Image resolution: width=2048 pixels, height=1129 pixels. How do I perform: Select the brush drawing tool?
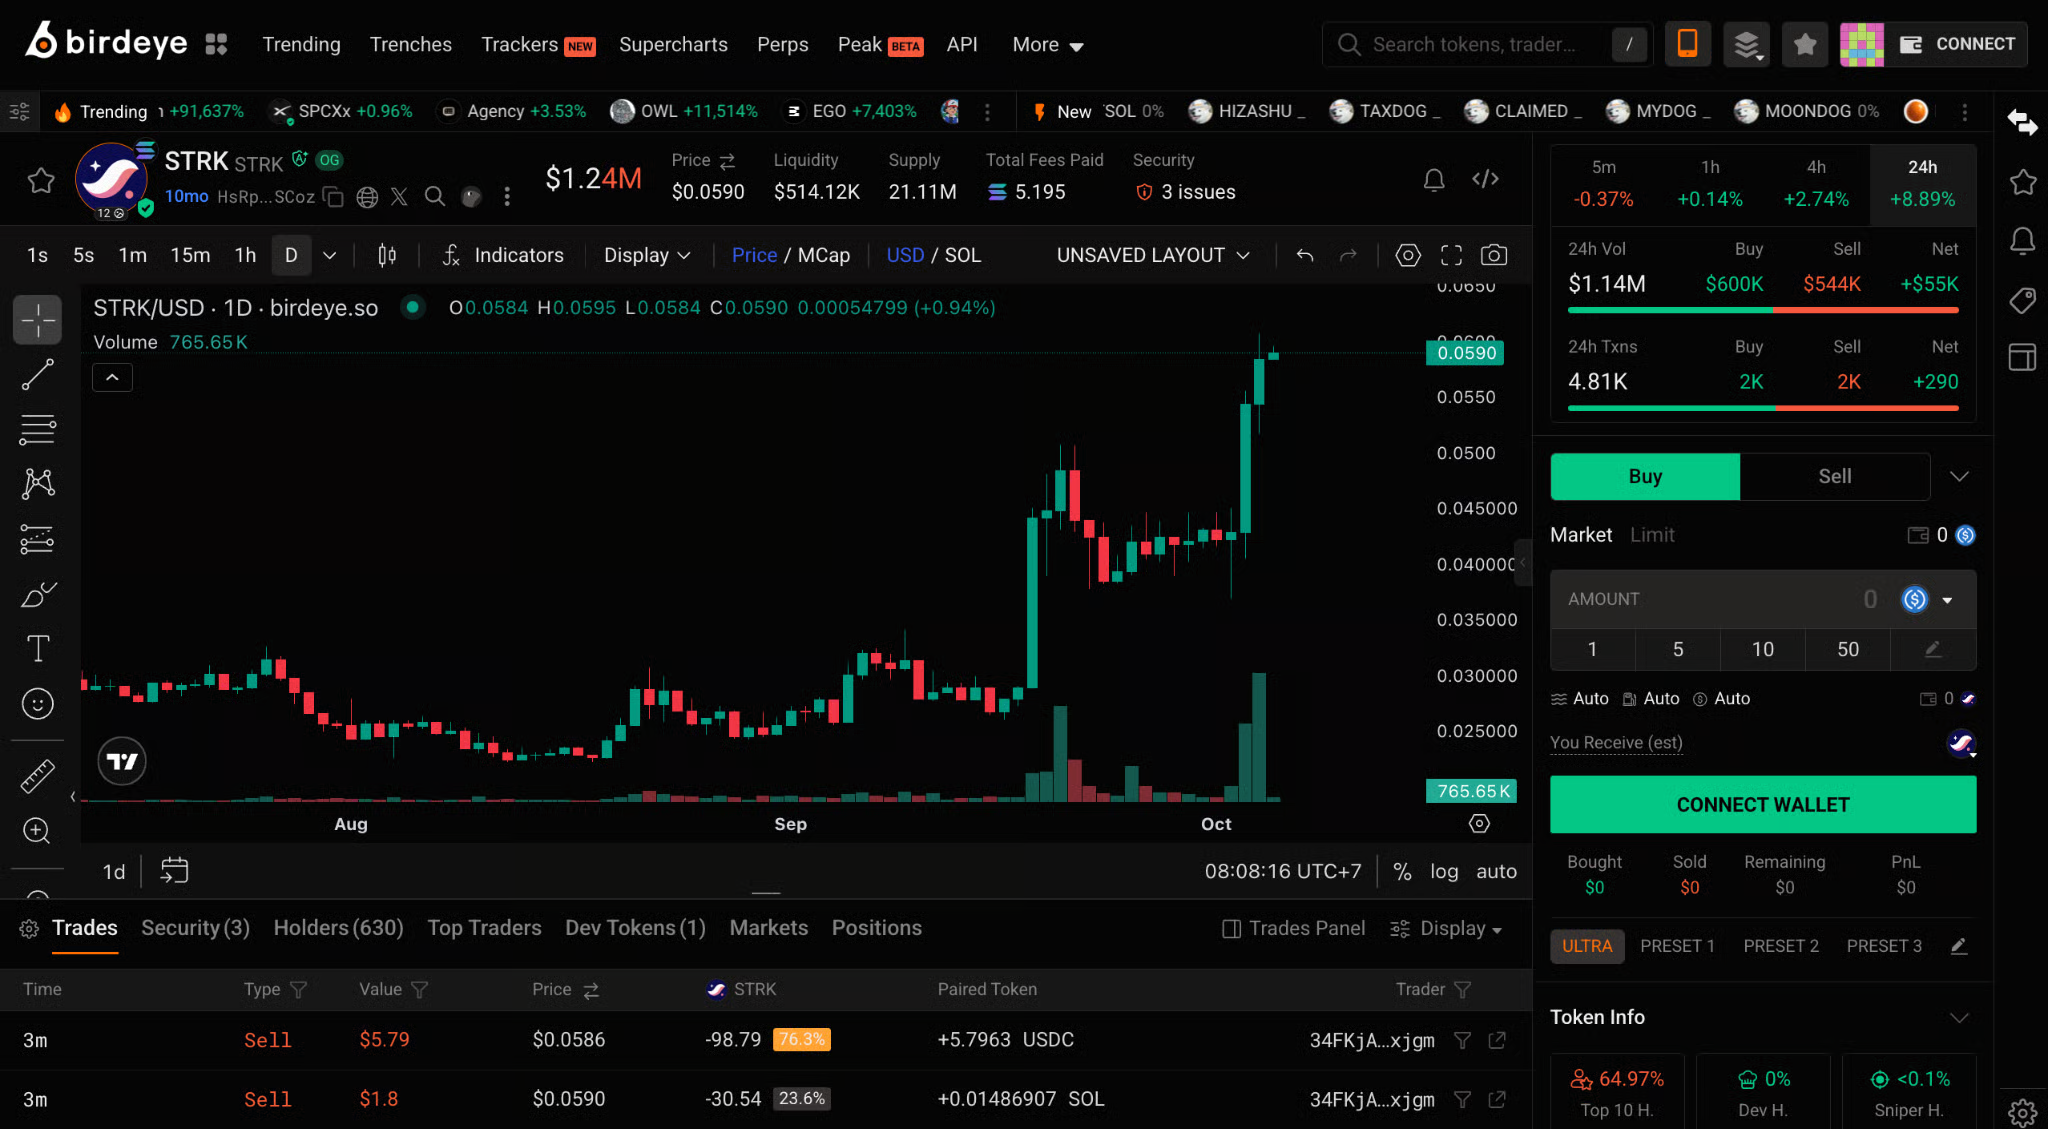point(38,595)
